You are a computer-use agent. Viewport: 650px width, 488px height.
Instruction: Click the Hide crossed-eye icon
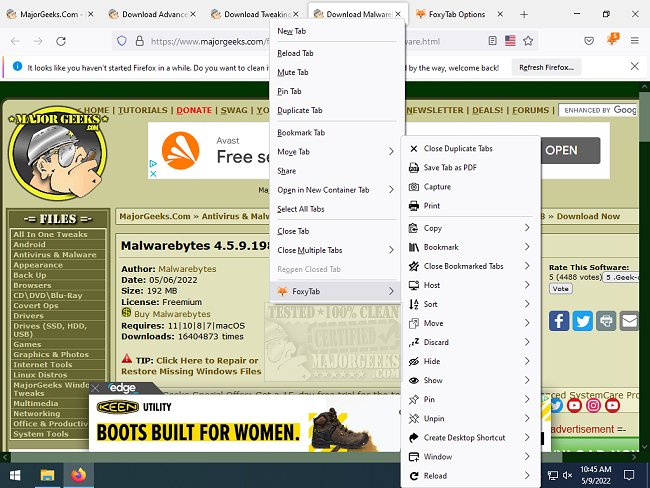(x=414, y=362)
